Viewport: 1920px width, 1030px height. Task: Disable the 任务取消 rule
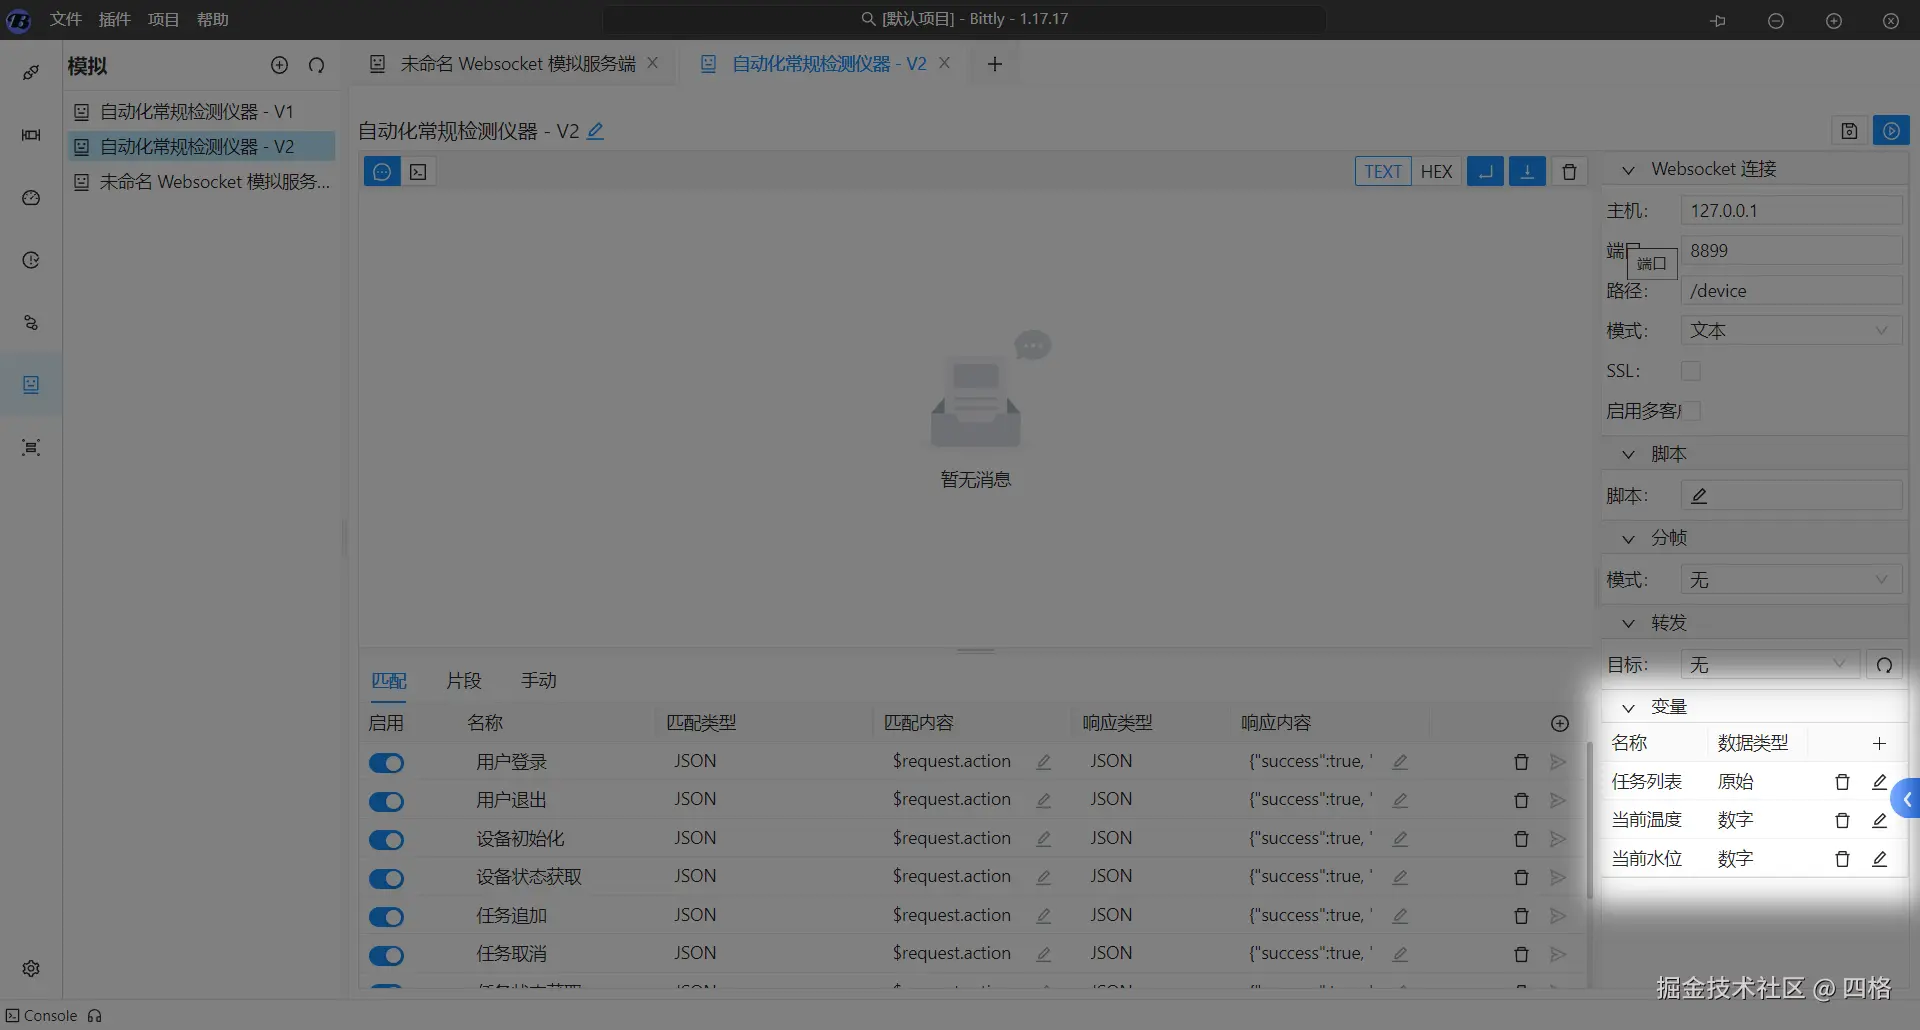pyautogui.click(x=386, y=955)
